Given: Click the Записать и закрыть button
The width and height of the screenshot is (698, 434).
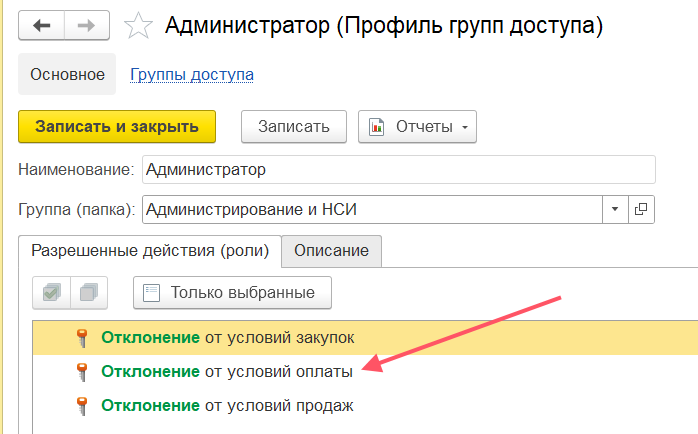Looking at the screenshot, I should [x=116, y=127].
